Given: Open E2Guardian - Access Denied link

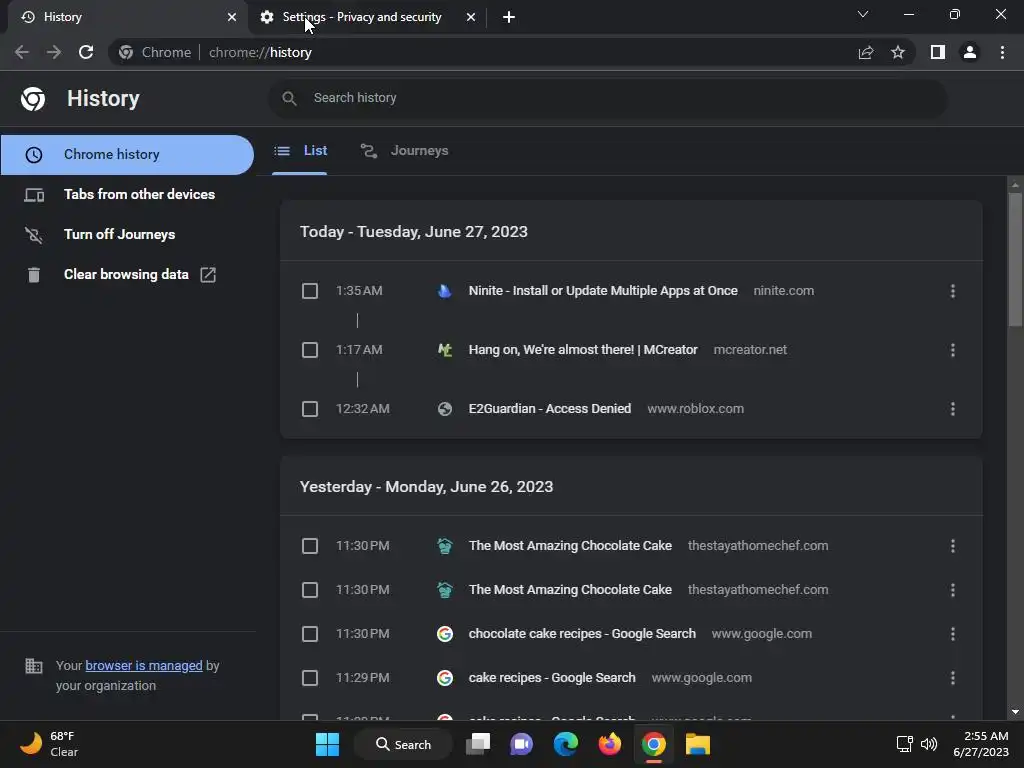Looking at the screenshot, I should (550, 409).
